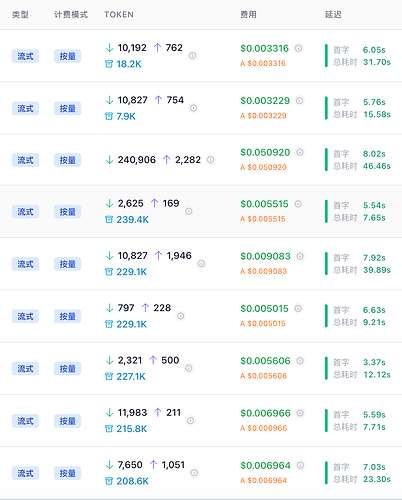
Task: Click cache icon beside 18.2K
Action: point(109,64)
